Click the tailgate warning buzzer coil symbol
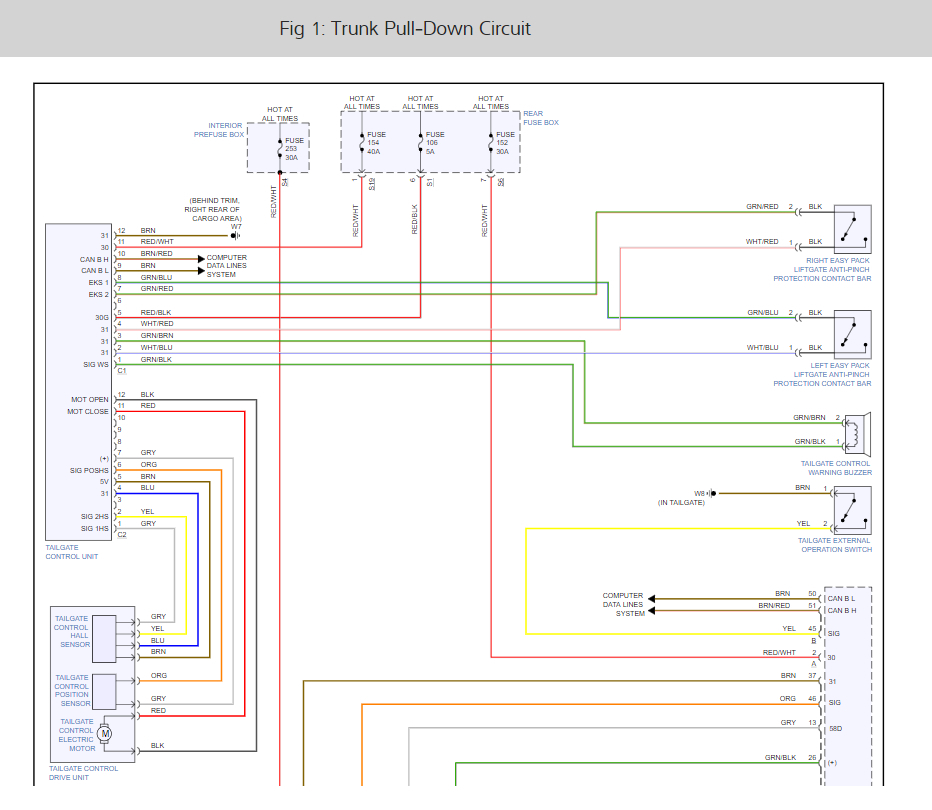 click(x=857, y=434)
